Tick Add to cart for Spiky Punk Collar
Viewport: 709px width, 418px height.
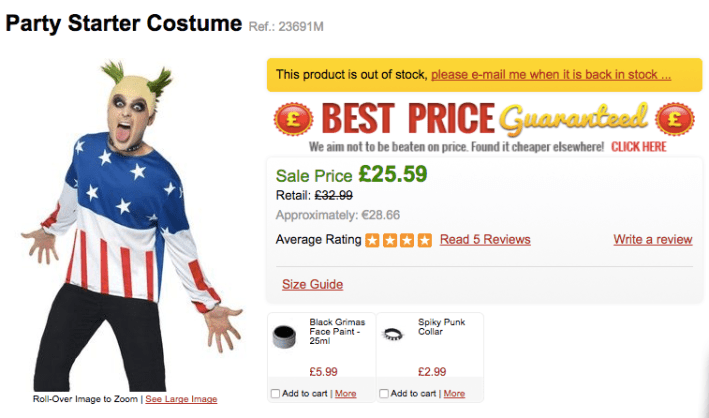pyautogui.click(x=384, y=394)
